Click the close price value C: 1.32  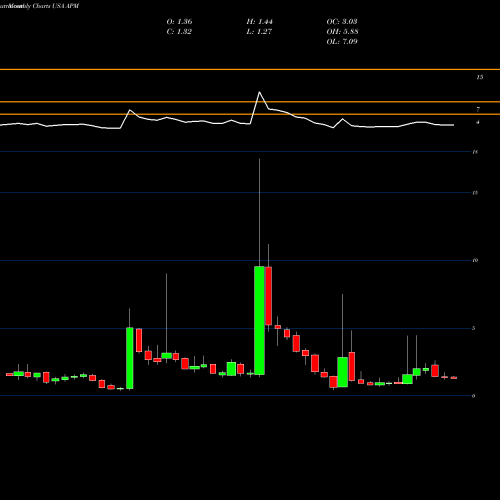pos(179,32)
